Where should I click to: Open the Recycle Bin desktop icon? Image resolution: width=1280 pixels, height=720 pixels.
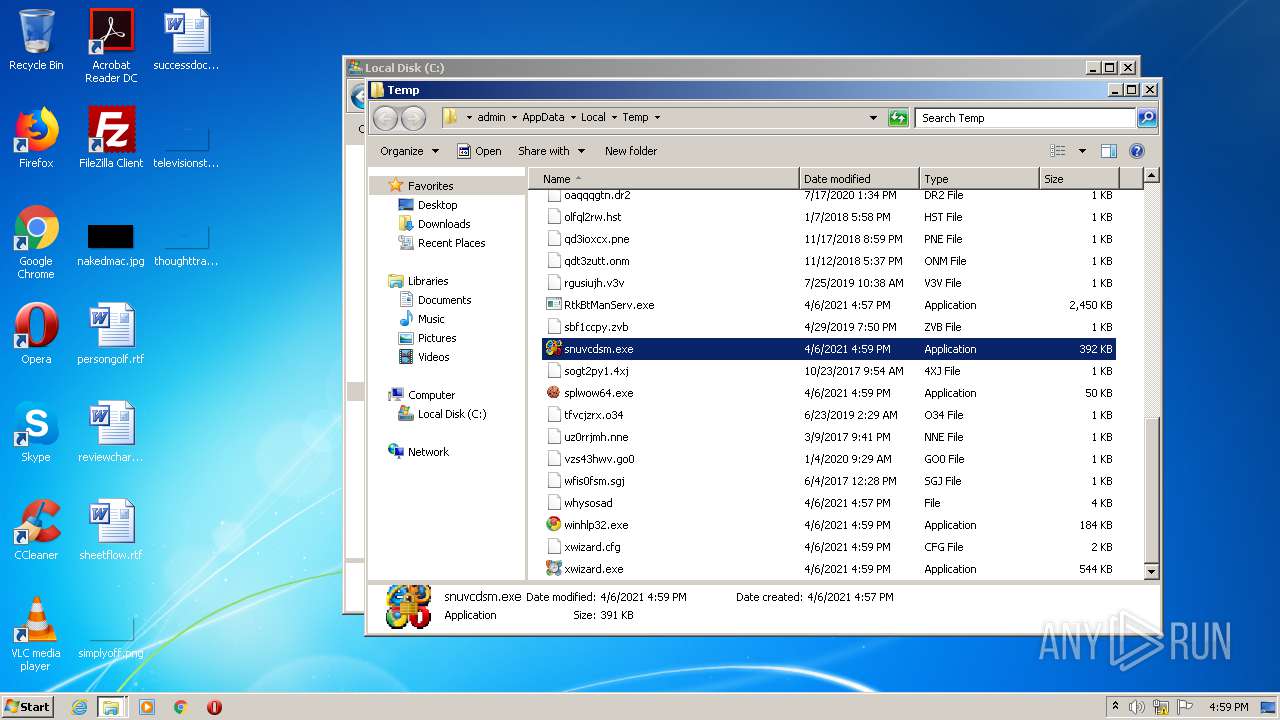pos(36,40)
